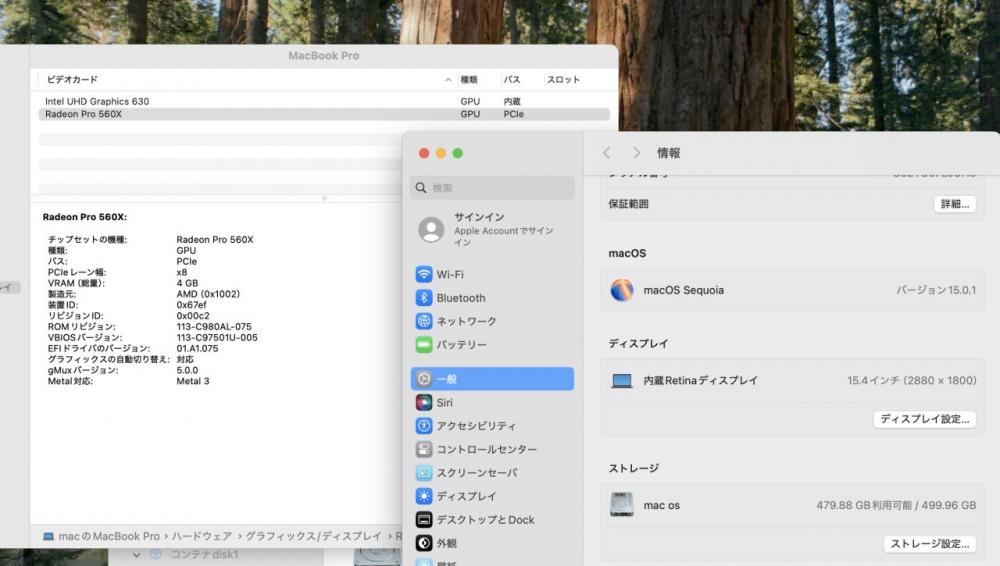The width and height of the screenshot is (1000, 566).
Task: Expand chevron beside コンテナdisk1 in background window
Action: [136, 555]
